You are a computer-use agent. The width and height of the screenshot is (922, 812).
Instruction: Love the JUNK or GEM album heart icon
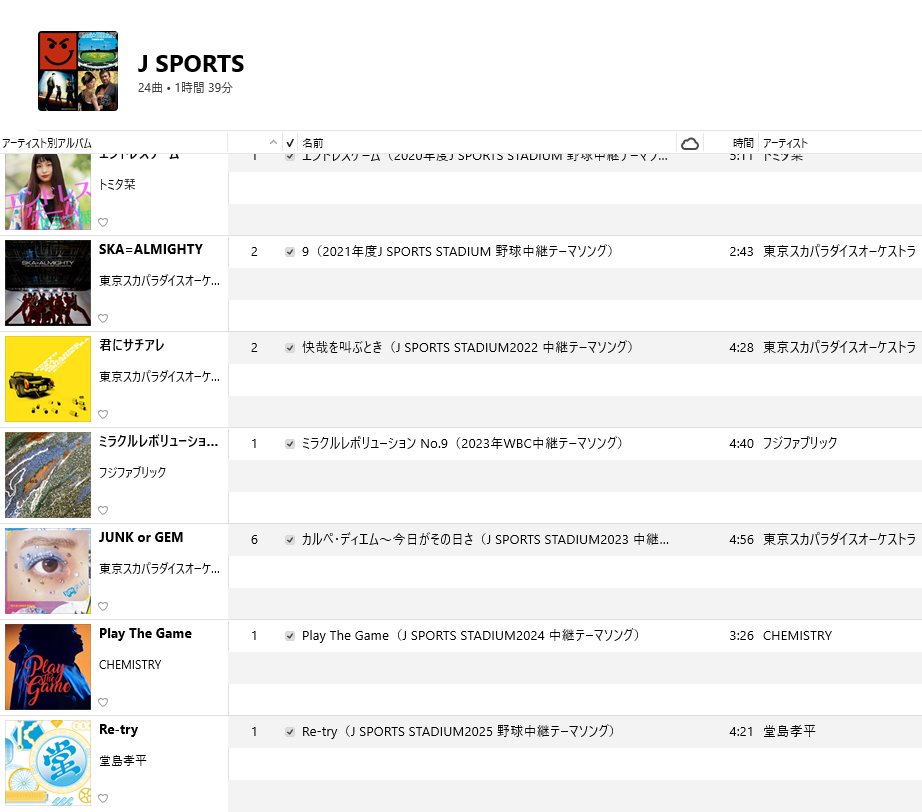103,606
